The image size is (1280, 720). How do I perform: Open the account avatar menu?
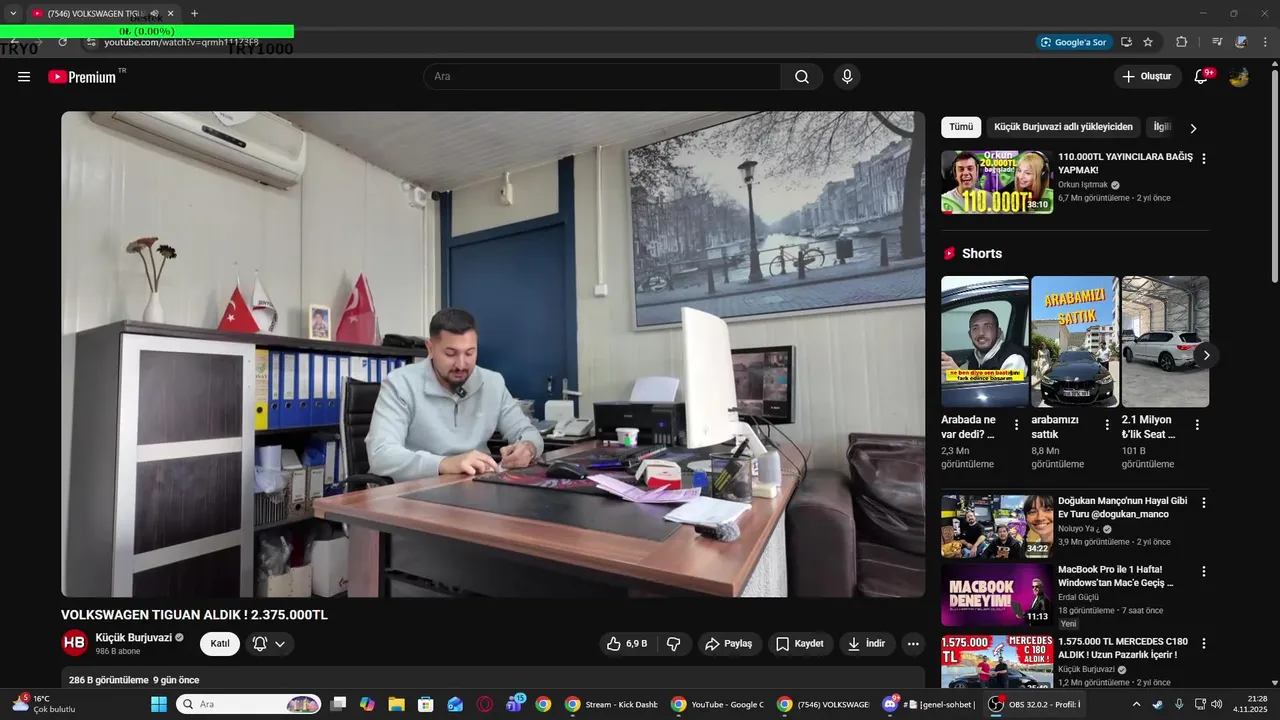[1239, 77]
